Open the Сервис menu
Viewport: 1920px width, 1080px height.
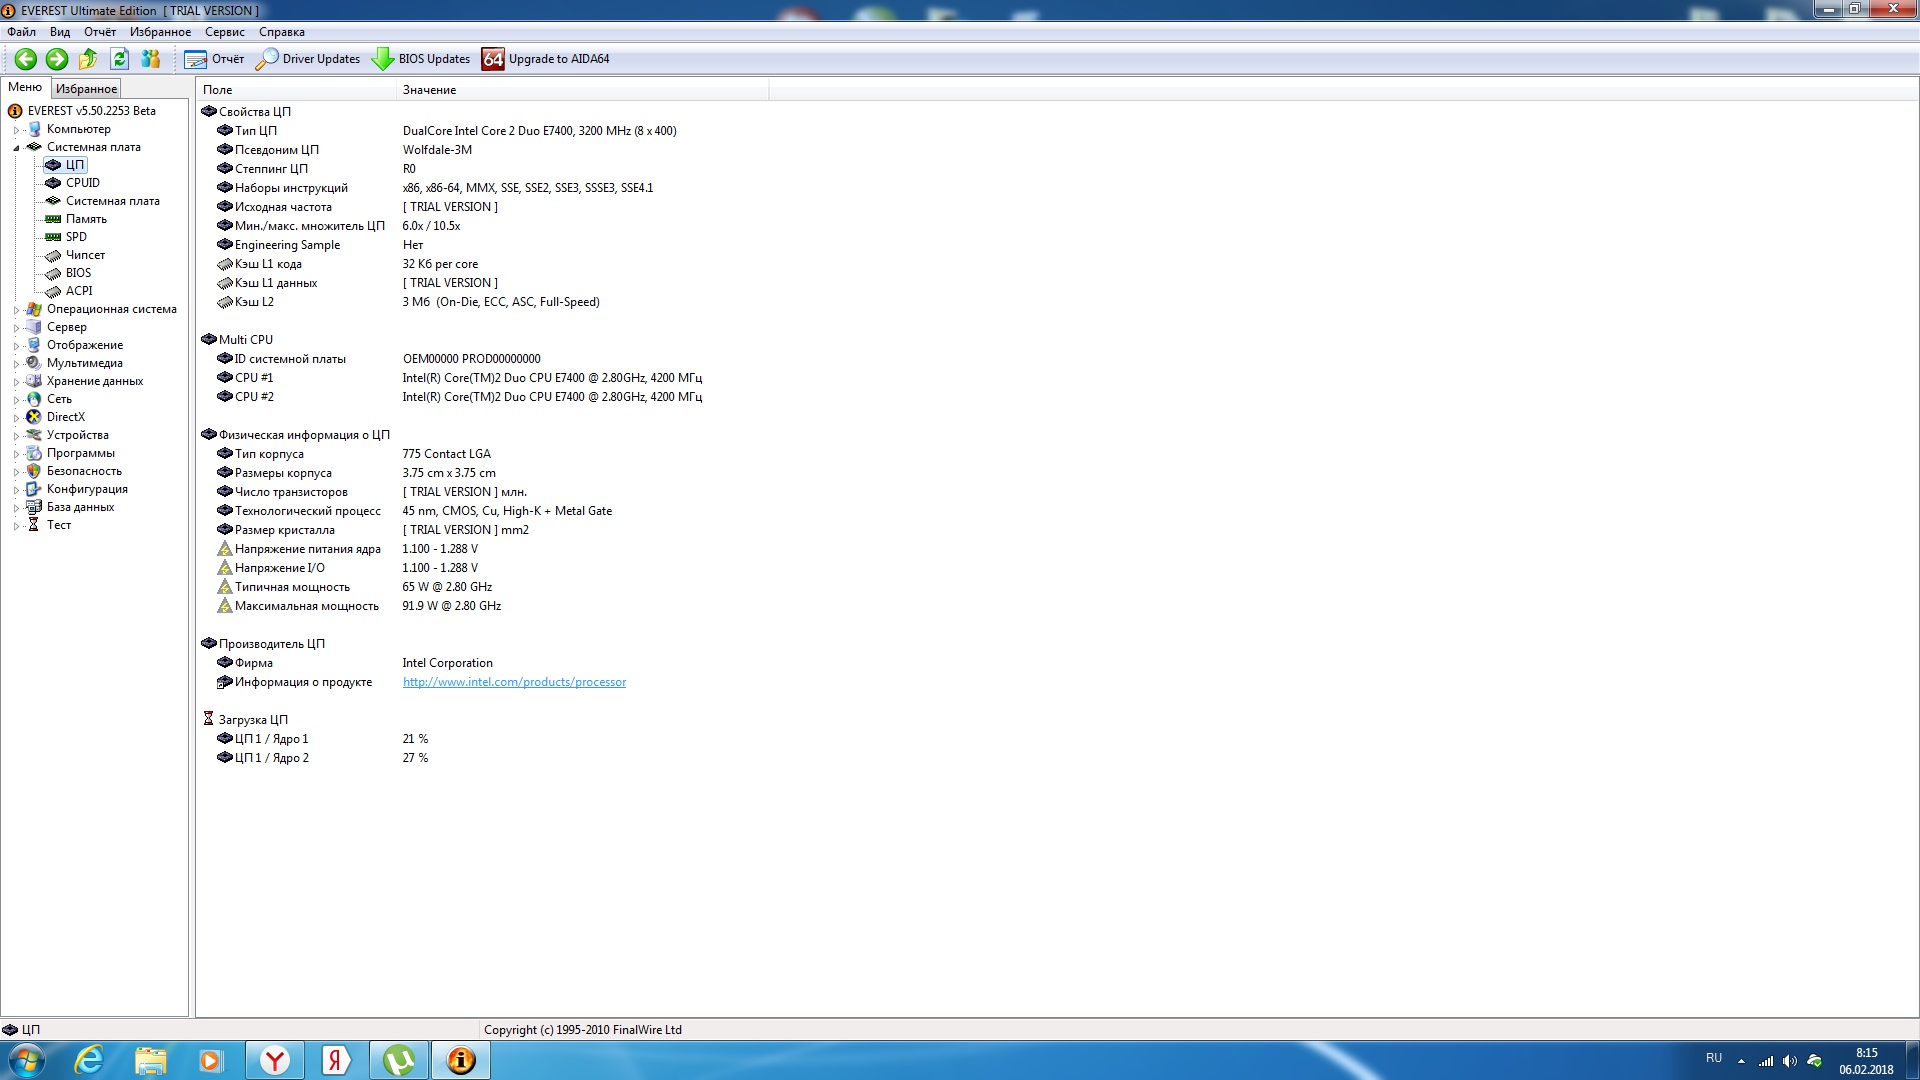pyautogui.click(x=224, y=32)
